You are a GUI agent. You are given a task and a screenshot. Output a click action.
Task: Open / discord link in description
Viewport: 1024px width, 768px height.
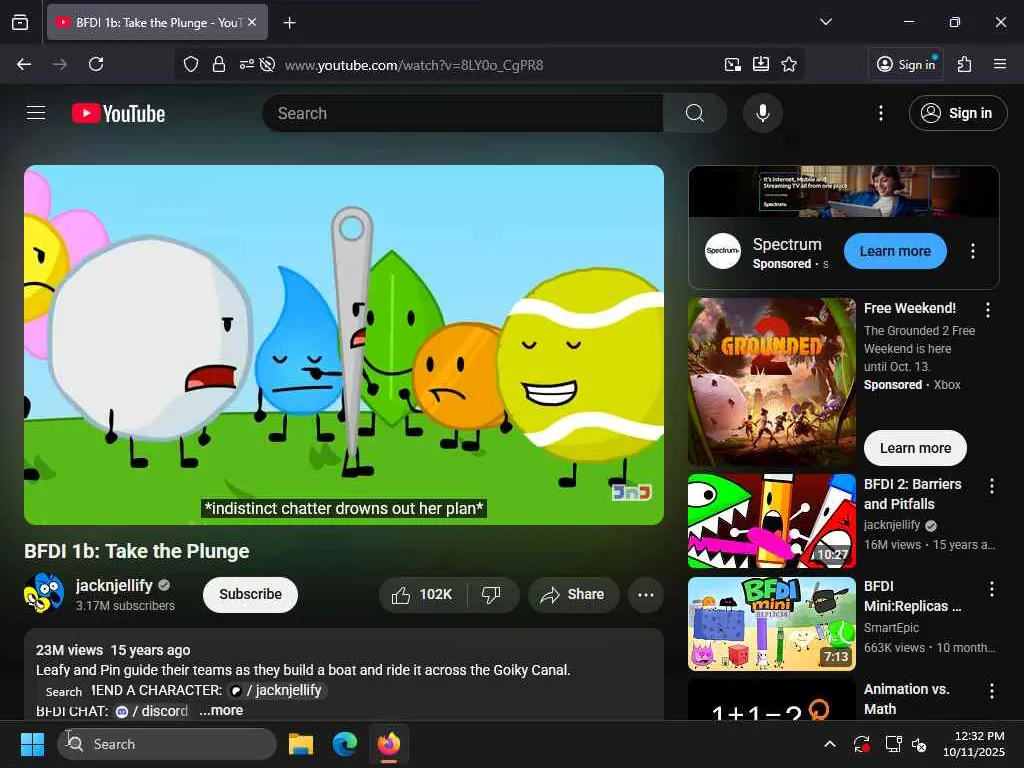[x=152, y=711]
